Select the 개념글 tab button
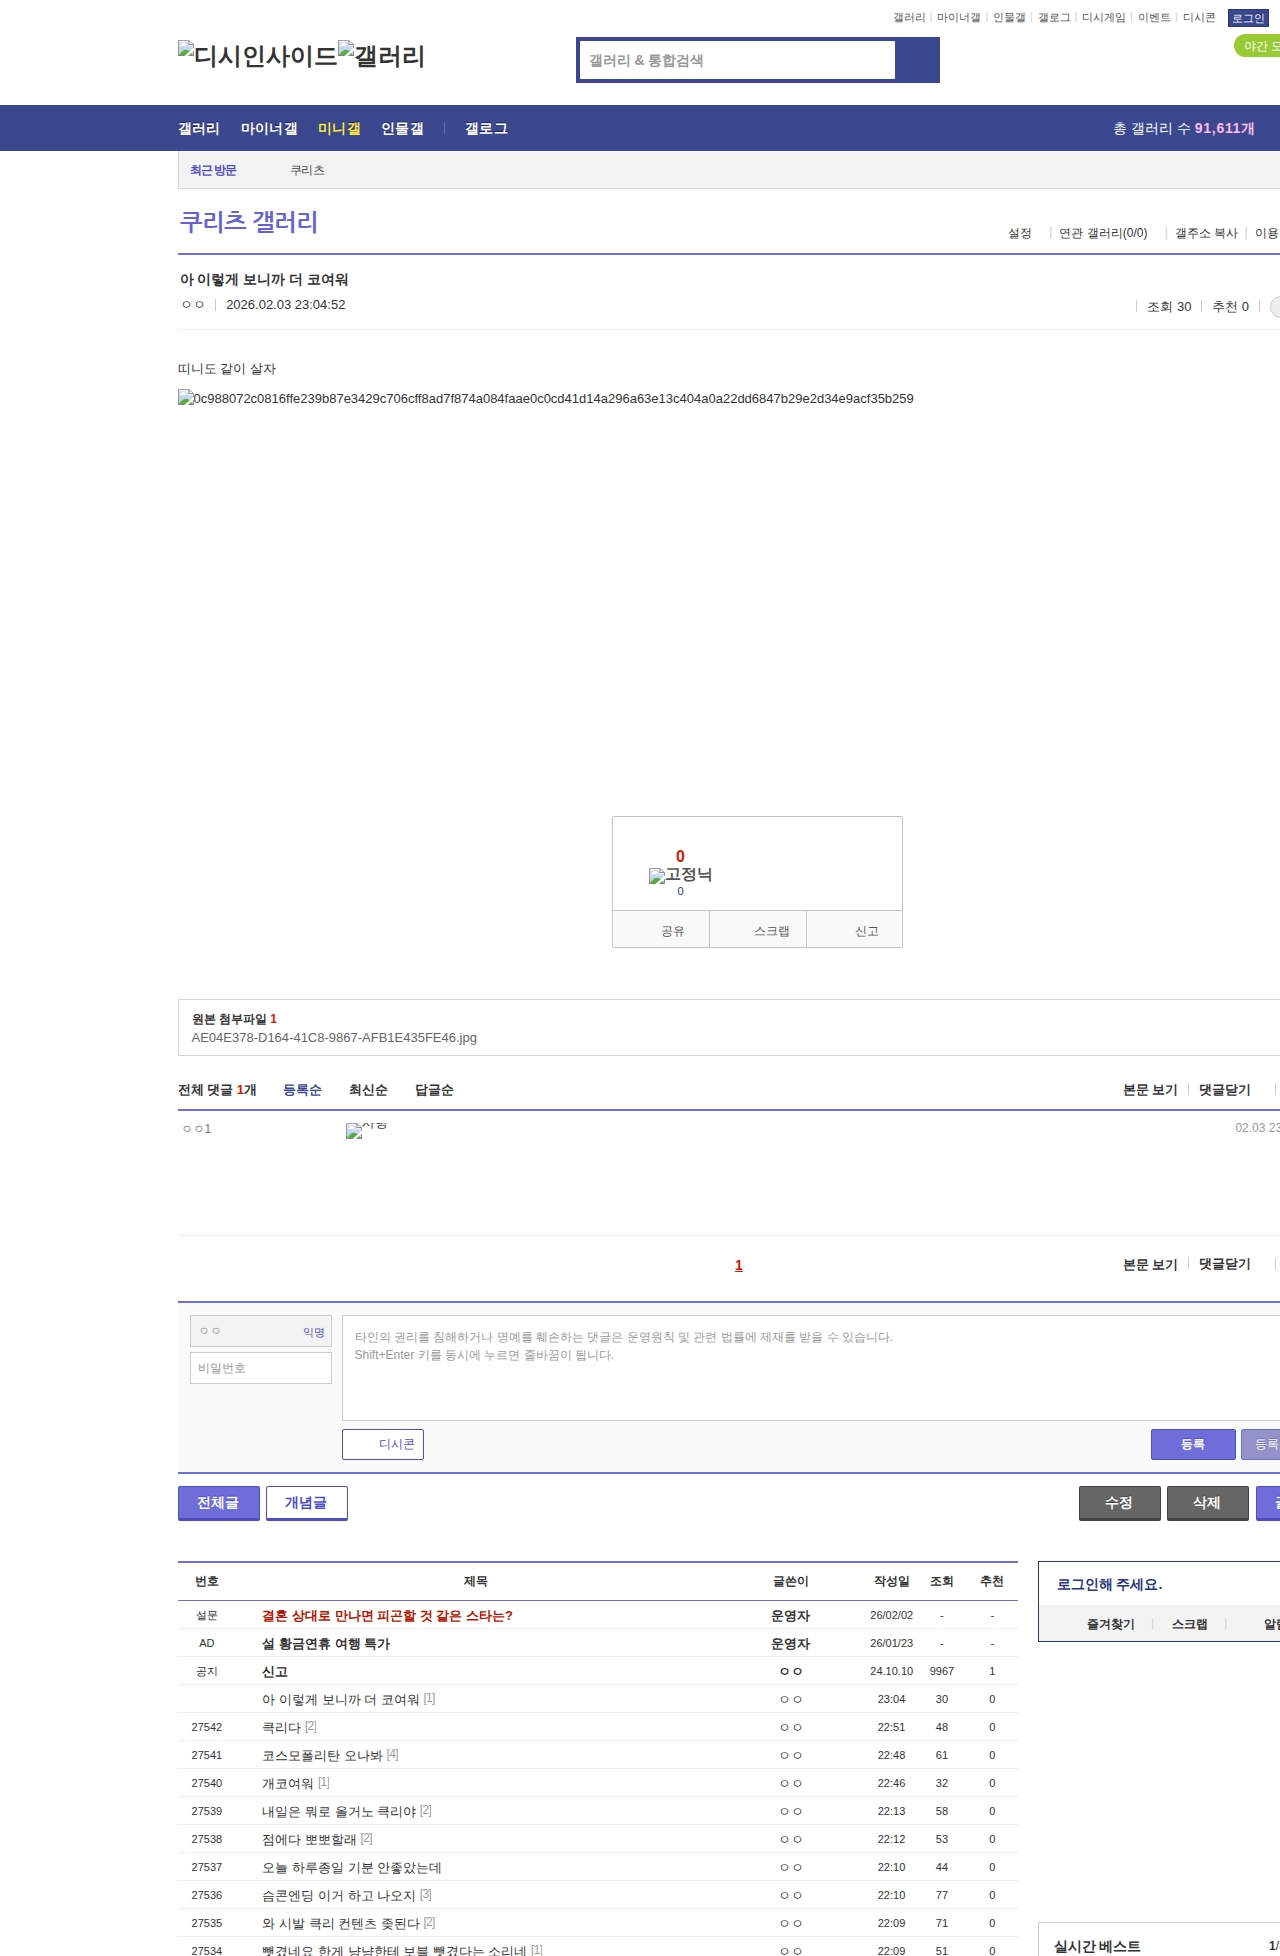Screen dimensions: 1280x1956 pos(306,1503)
